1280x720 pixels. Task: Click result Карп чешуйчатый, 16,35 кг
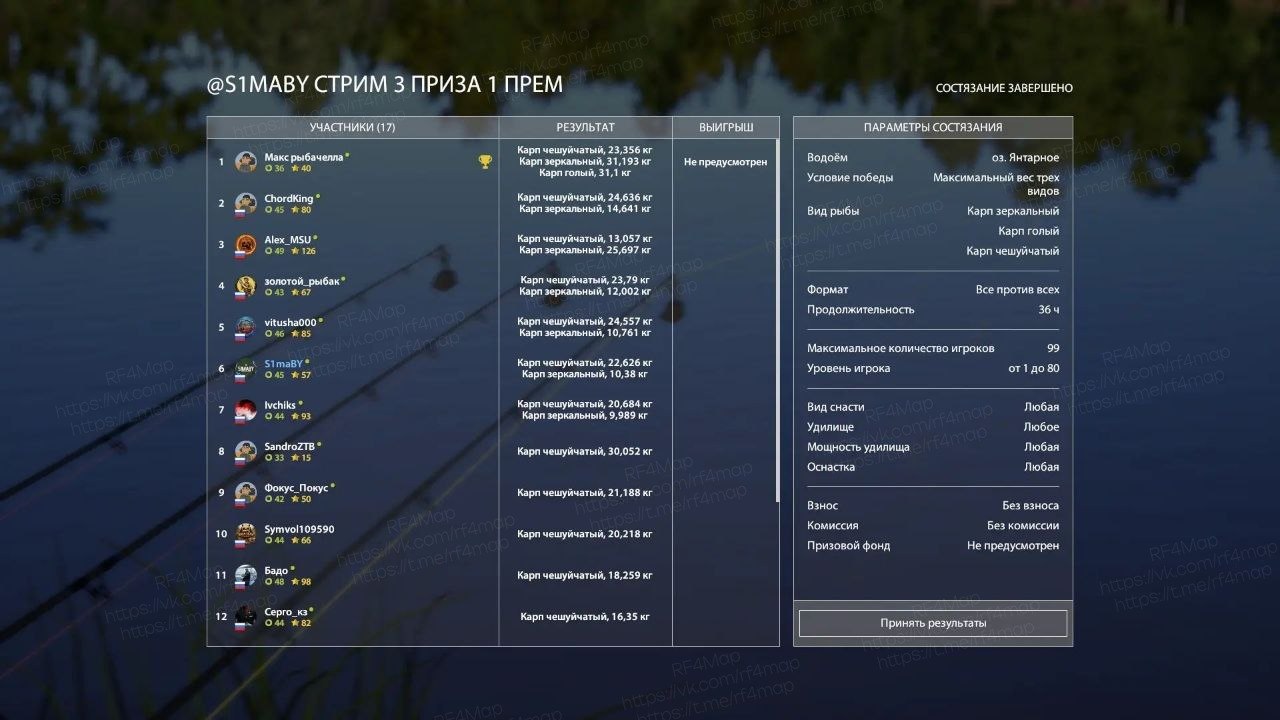pyautogui.click(x=585, y=617)
